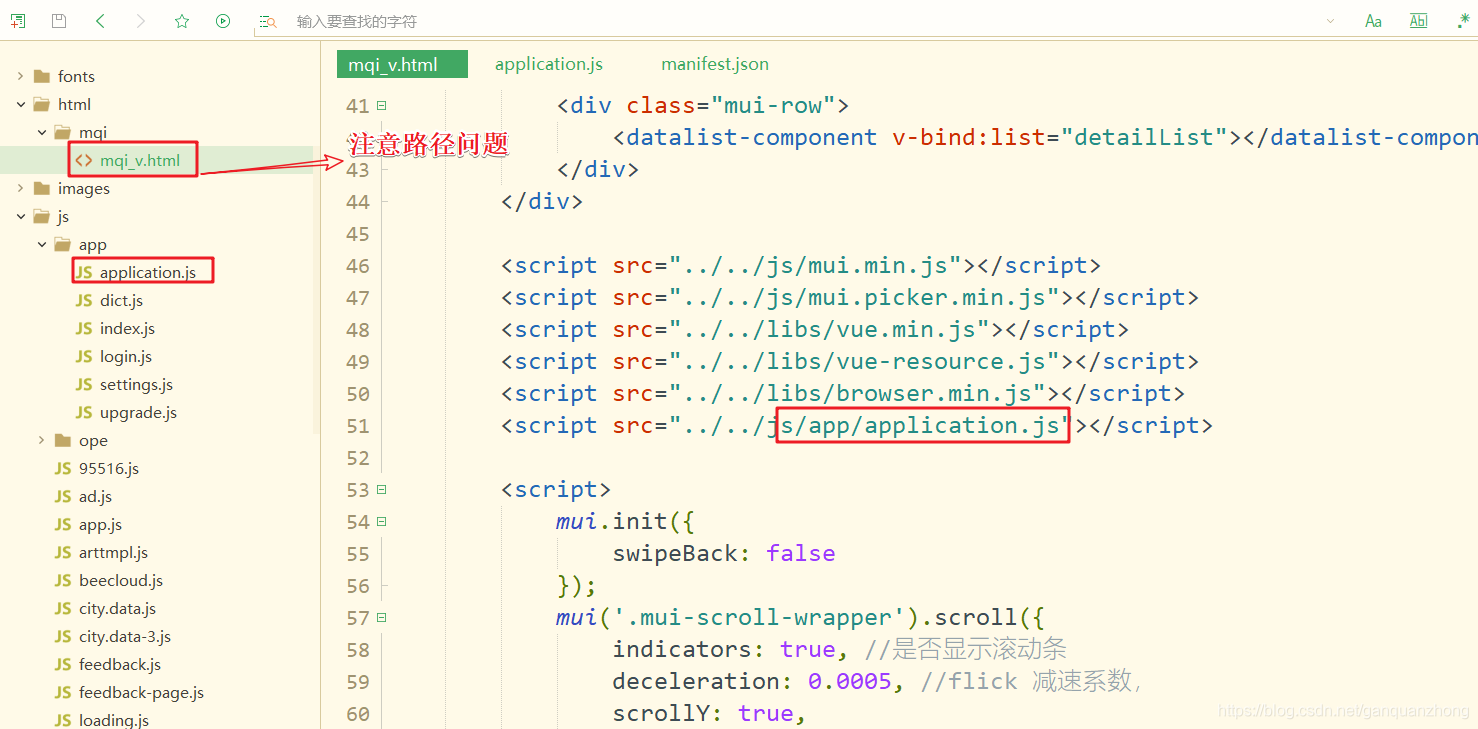
Task: Collapse the app folder chevron
Action: pos(41,244)
